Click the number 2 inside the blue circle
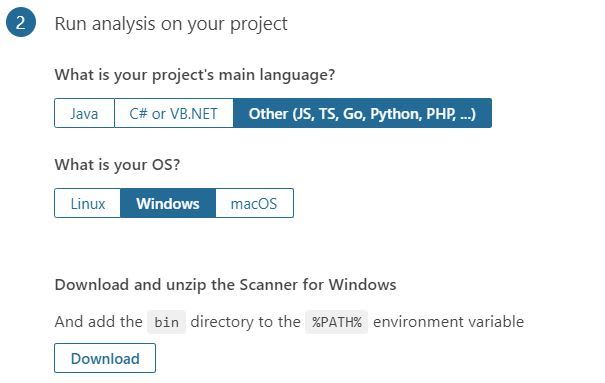The image size is (605, 383). coord(21,22)
